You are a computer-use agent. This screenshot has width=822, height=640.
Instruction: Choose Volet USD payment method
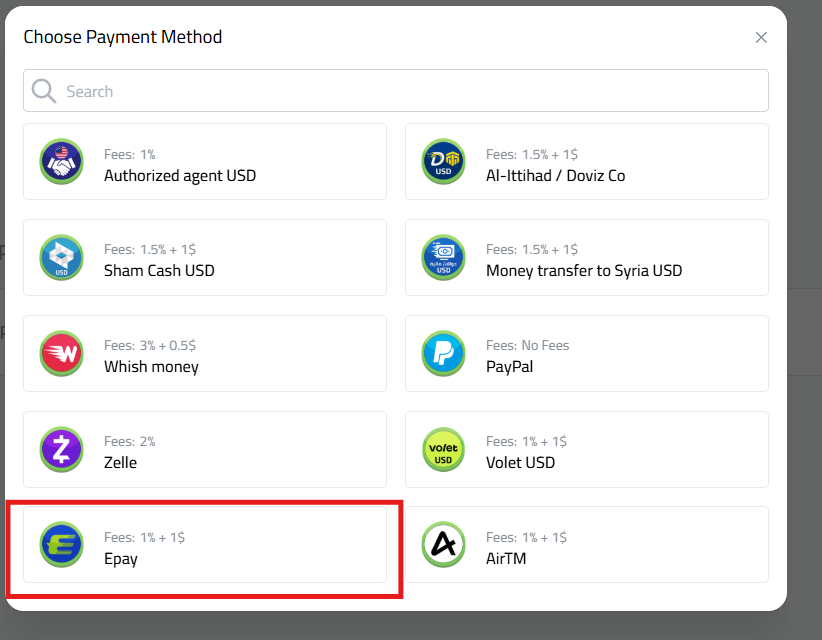587,449
